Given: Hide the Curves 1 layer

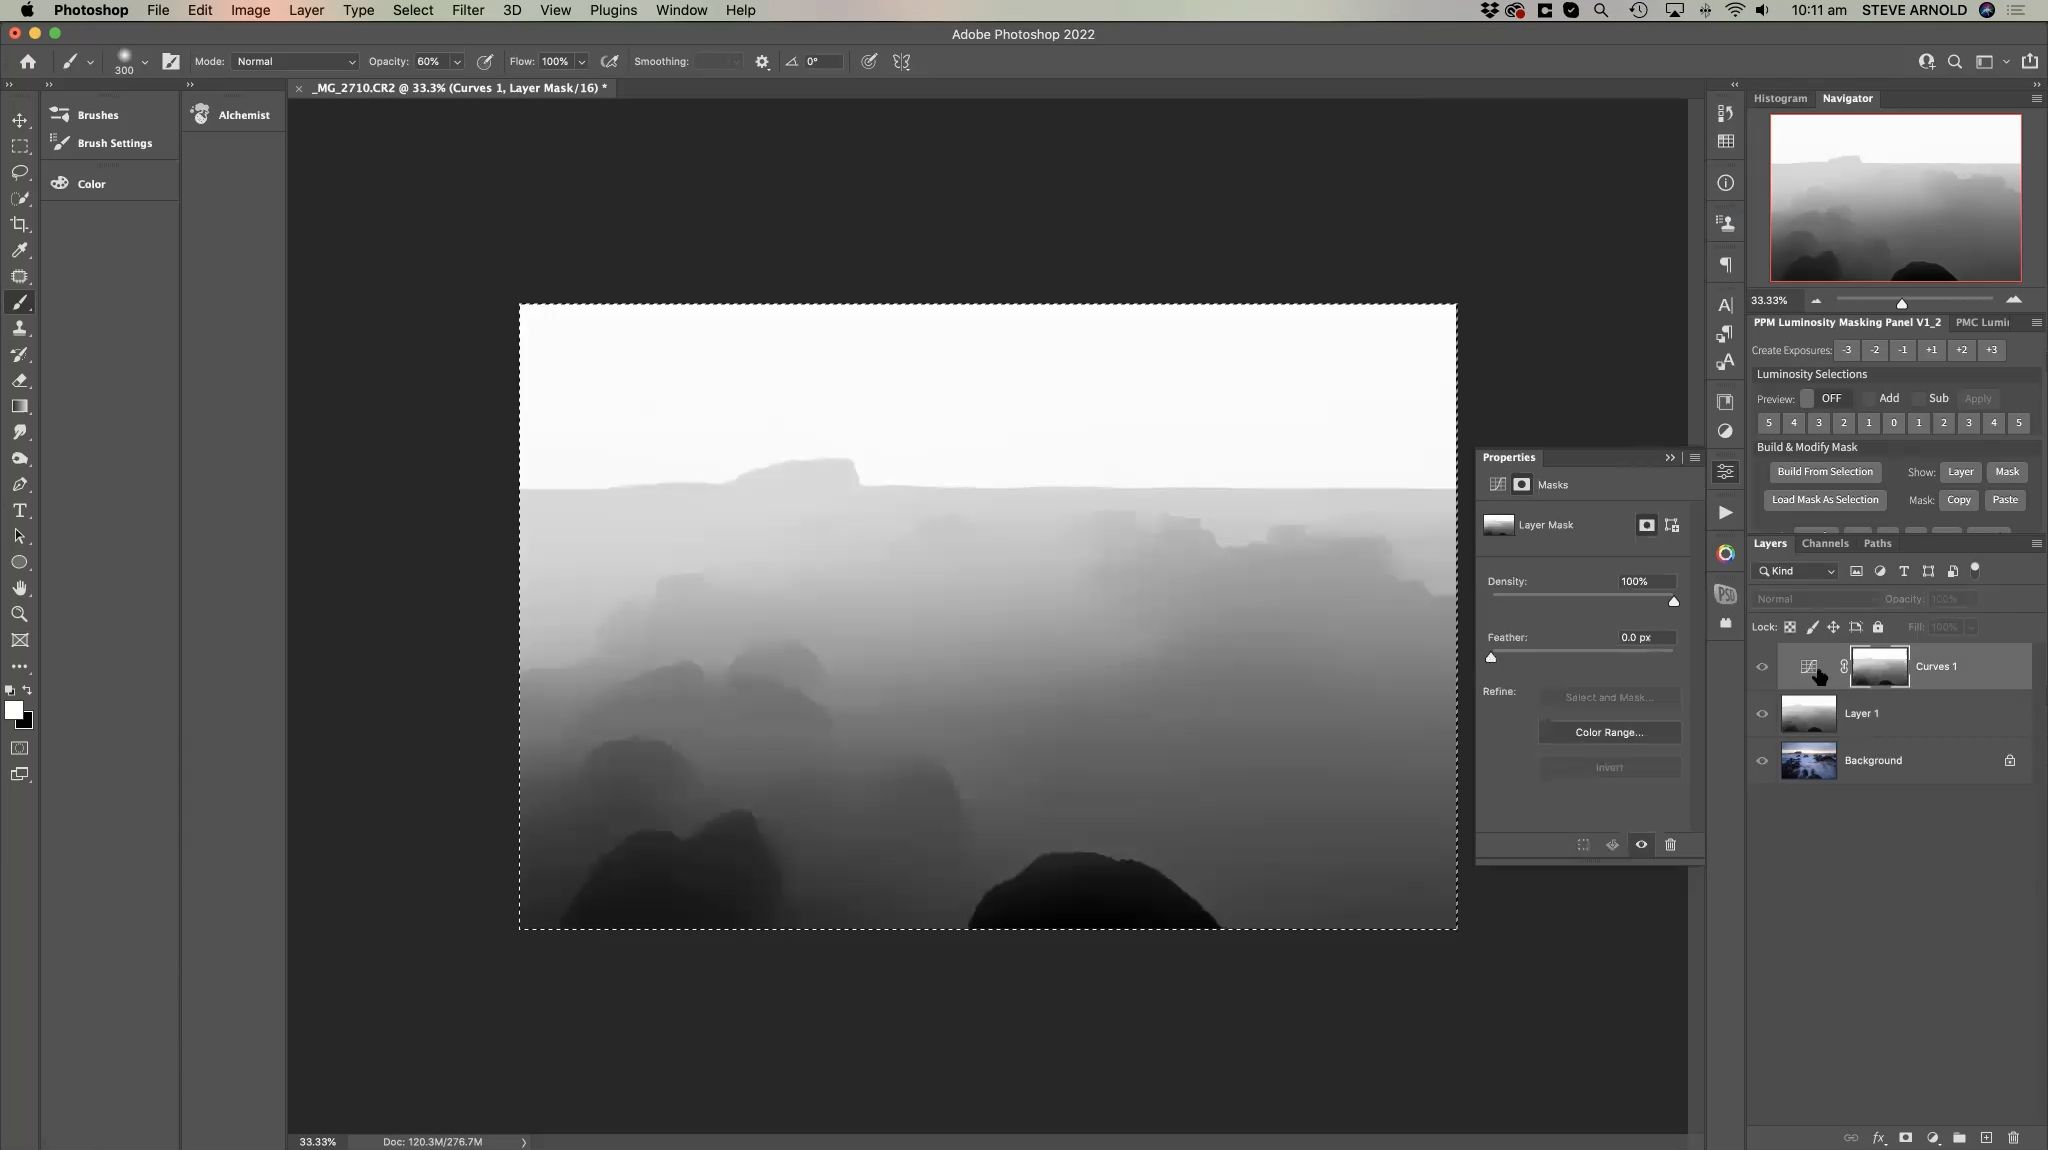Looking at the screenshot, I should click(1762, 667).
